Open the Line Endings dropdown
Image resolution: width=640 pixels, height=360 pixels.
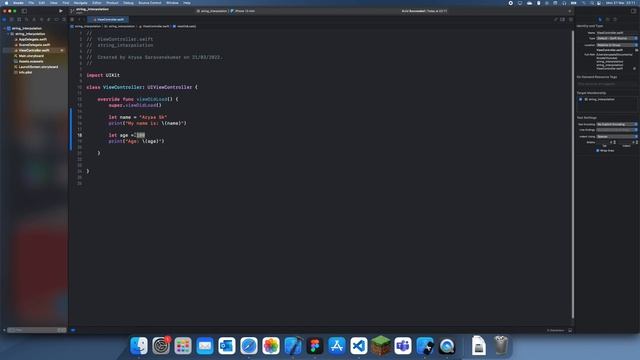click(617, 130)
